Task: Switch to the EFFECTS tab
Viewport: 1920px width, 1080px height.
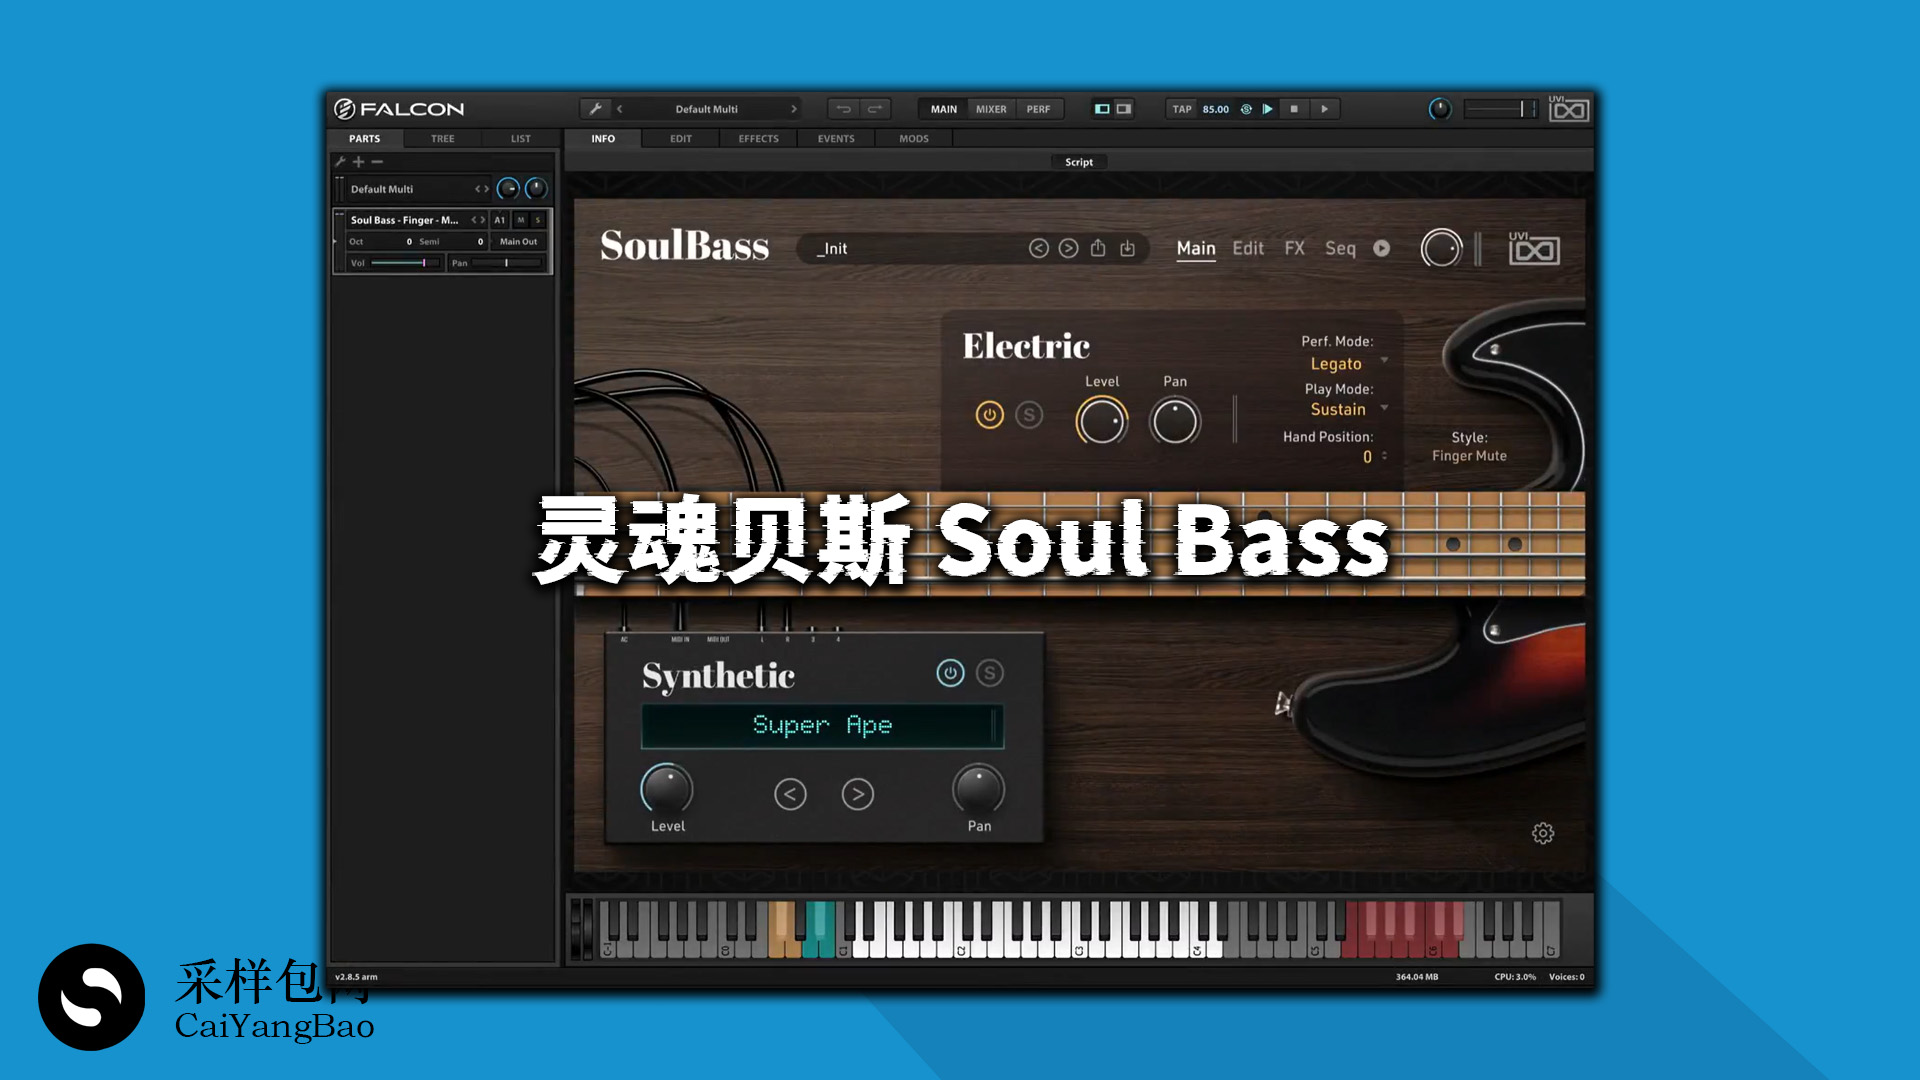Action: [757, 139]
